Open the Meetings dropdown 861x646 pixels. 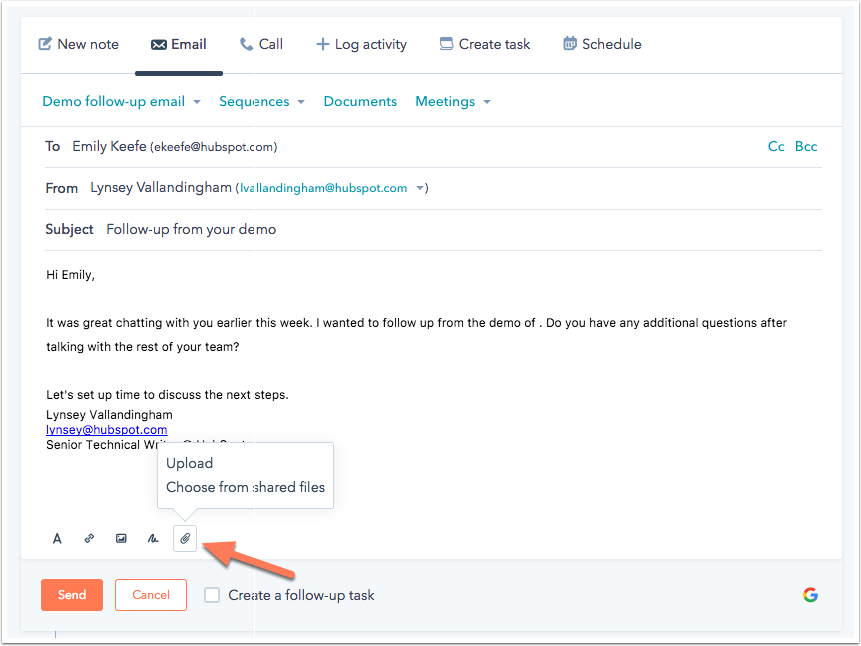[453, 102]
